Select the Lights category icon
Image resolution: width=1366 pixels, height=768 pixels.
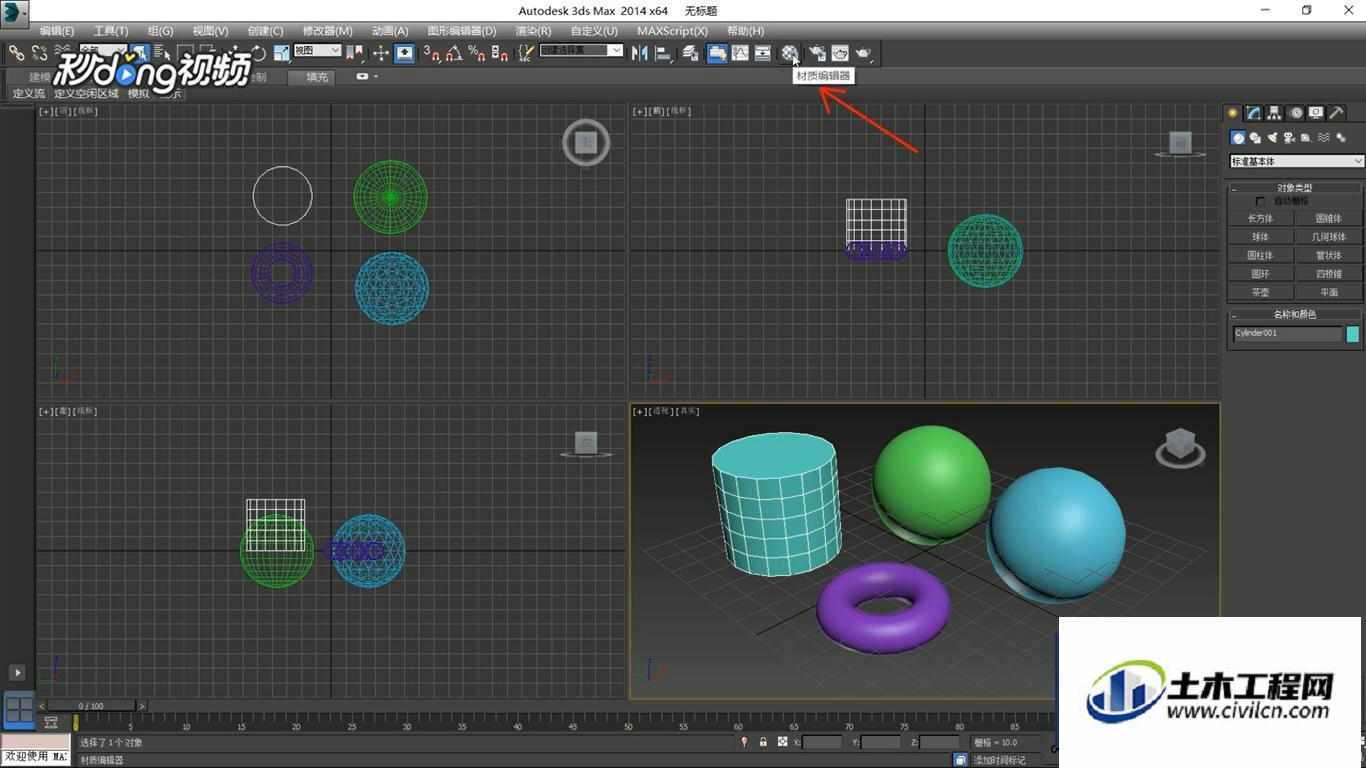tap(1273, 138)
